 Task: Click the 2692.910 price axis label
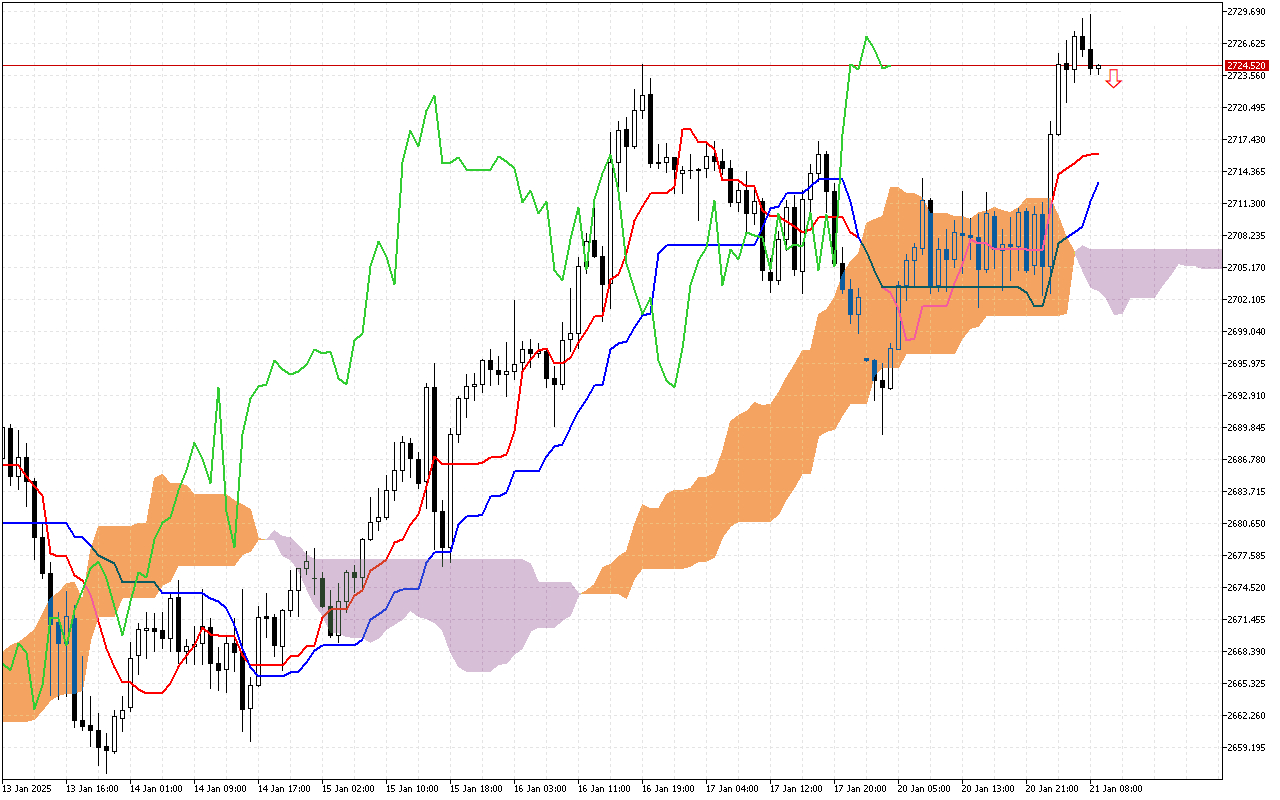click(1246, 395)
